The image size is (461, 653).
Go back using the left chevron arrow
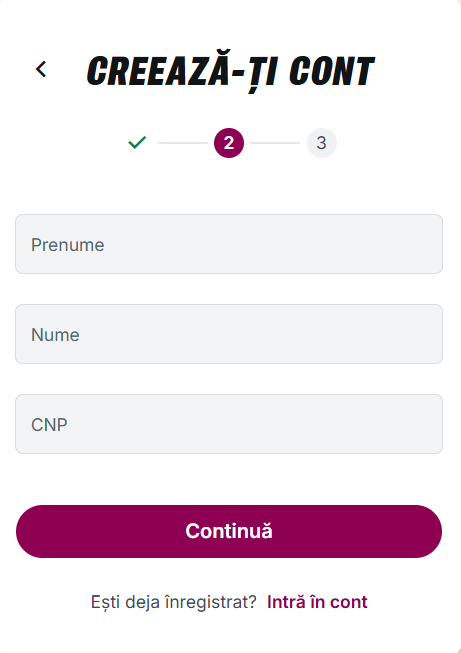41,69
